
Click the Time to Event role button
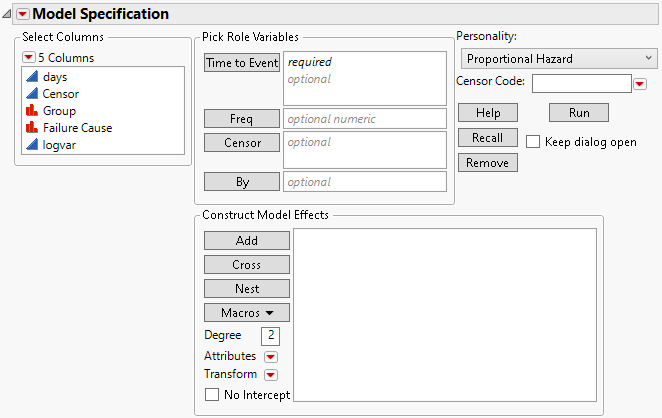241,63
